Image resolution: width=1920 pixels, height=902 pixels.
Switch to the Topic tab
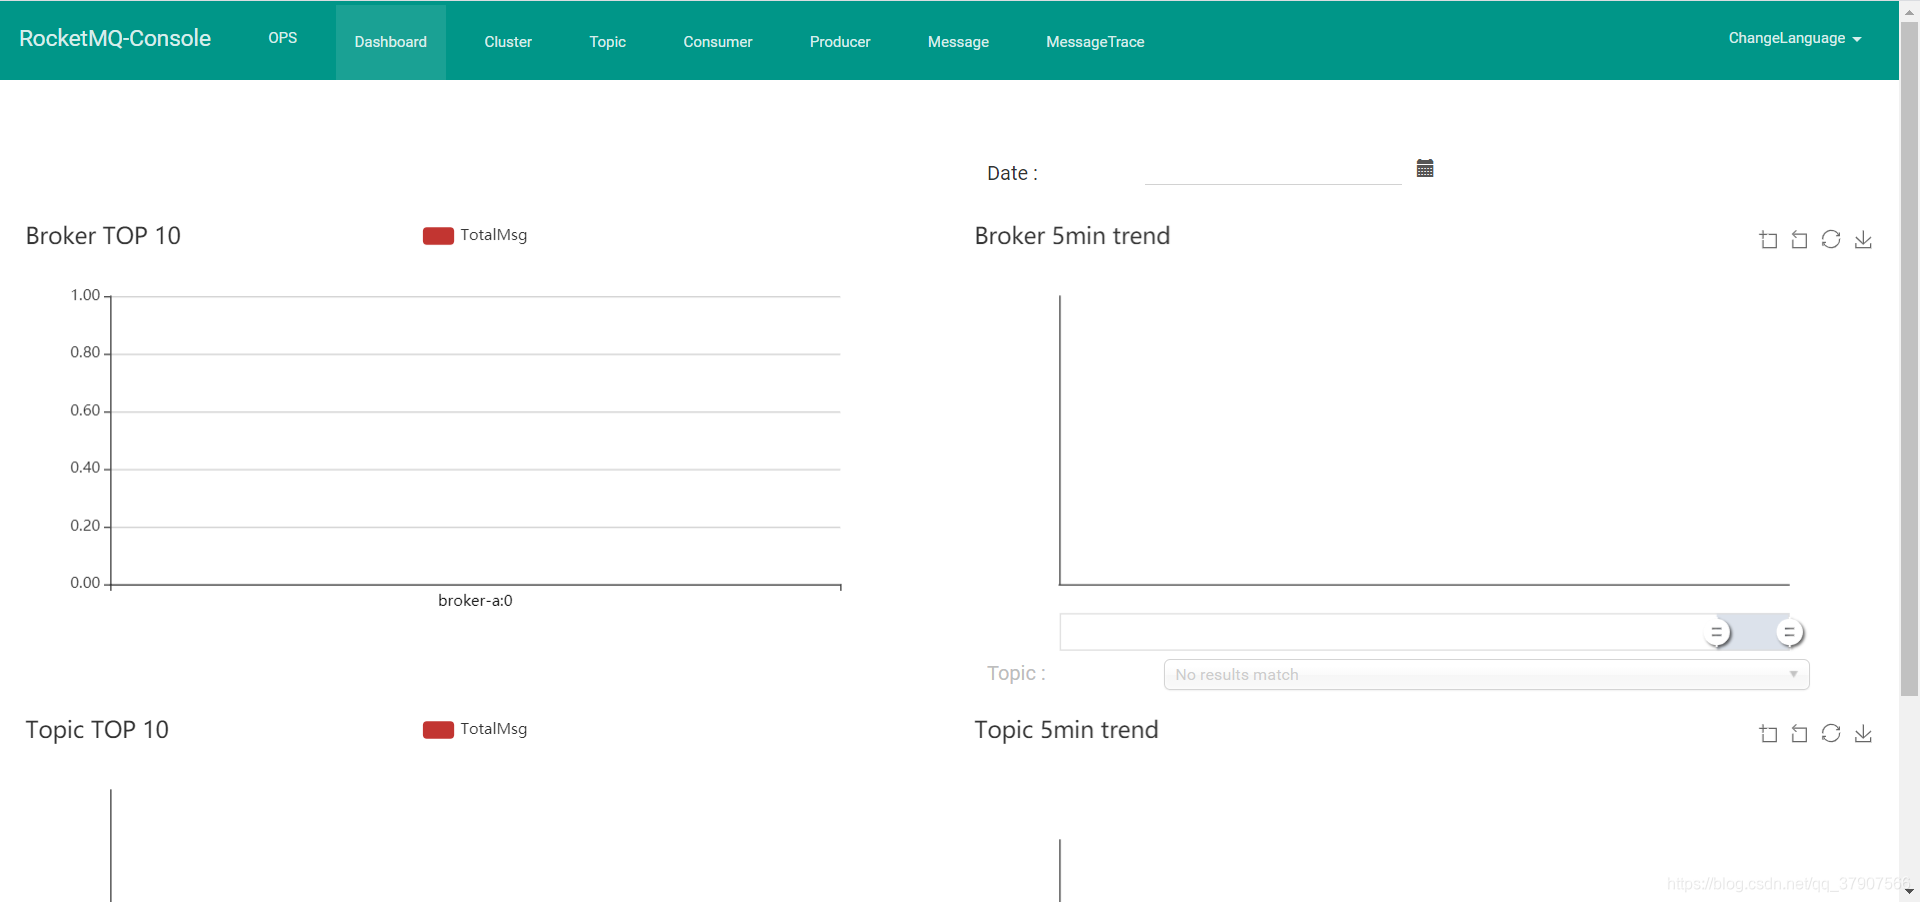(607, 42)
